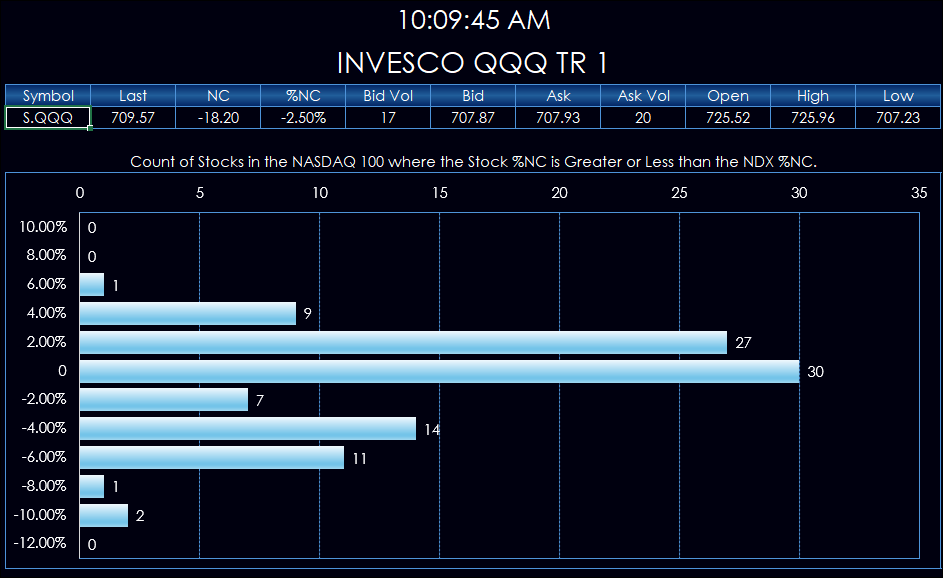Click the High column header

click(x=812, y=96)
